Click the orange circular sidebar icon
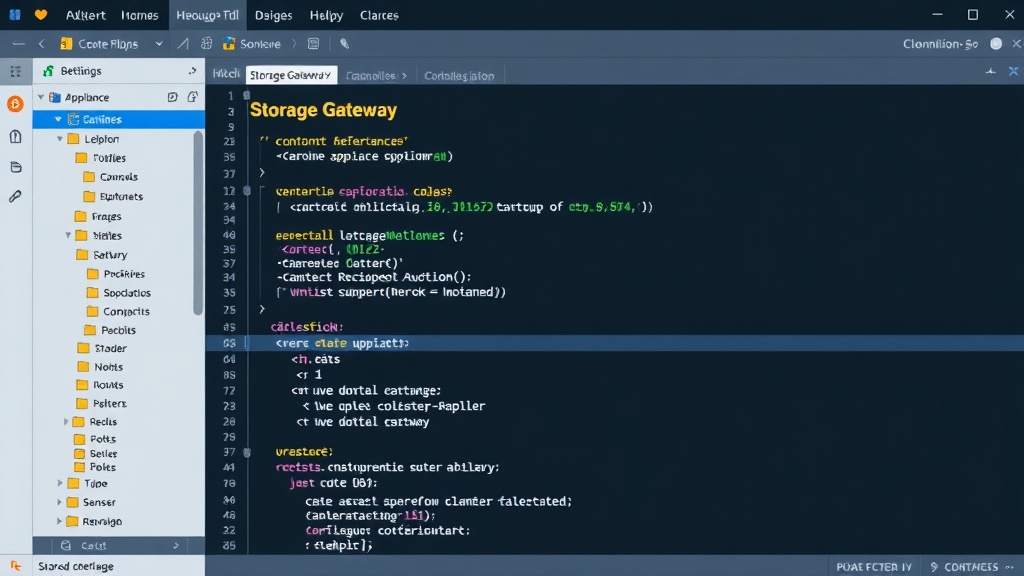 [x=15, y=104]
